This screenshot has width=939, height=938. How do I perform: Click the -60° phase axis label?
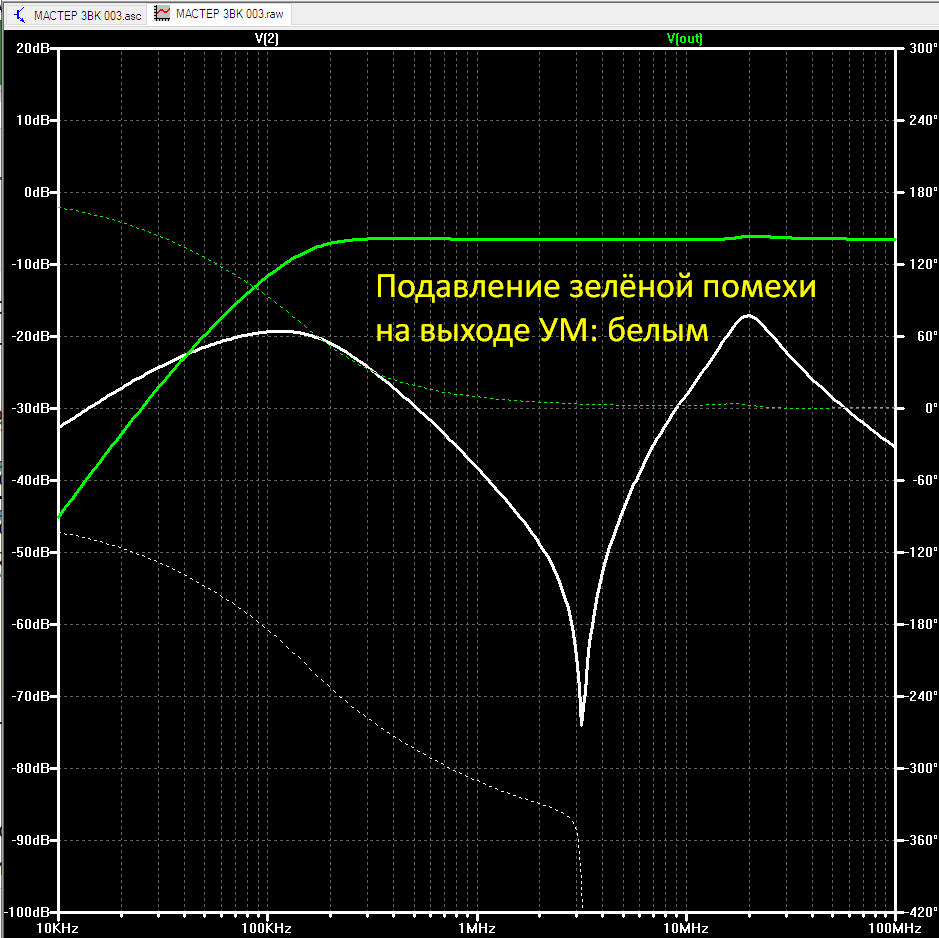click(925, 480)
